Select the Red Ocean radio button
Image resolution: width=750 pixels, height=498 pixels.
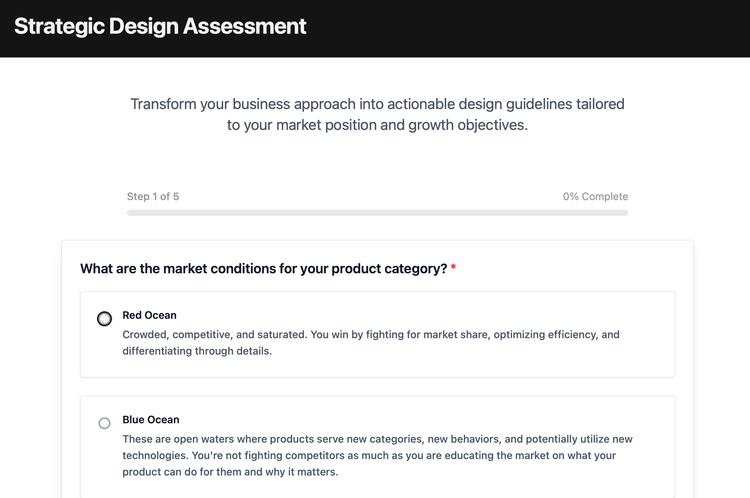[x=104, y=319]
